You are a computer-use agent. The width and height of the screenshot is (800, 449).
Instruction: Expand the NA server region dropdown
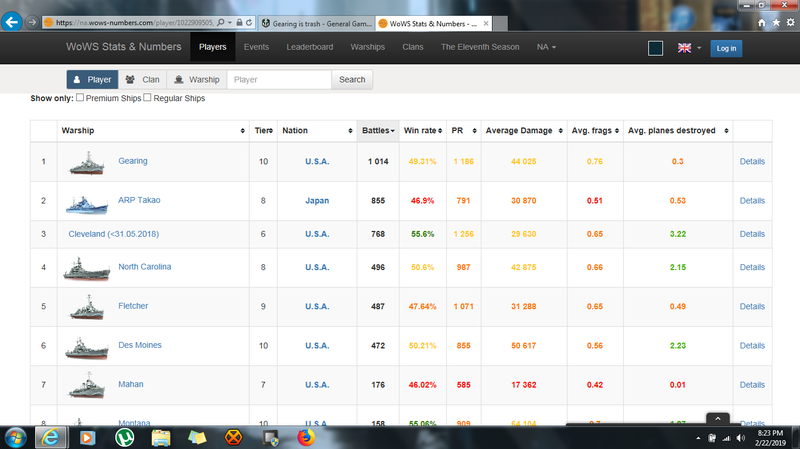click(x=546, y=47)
